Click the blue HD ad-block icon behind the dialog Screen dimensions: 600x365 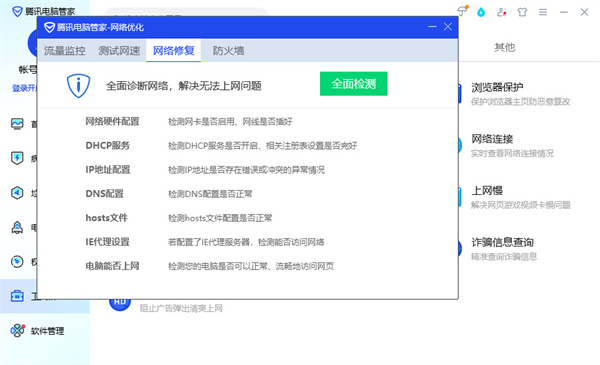pyautogui.click(x=120, y=305)
